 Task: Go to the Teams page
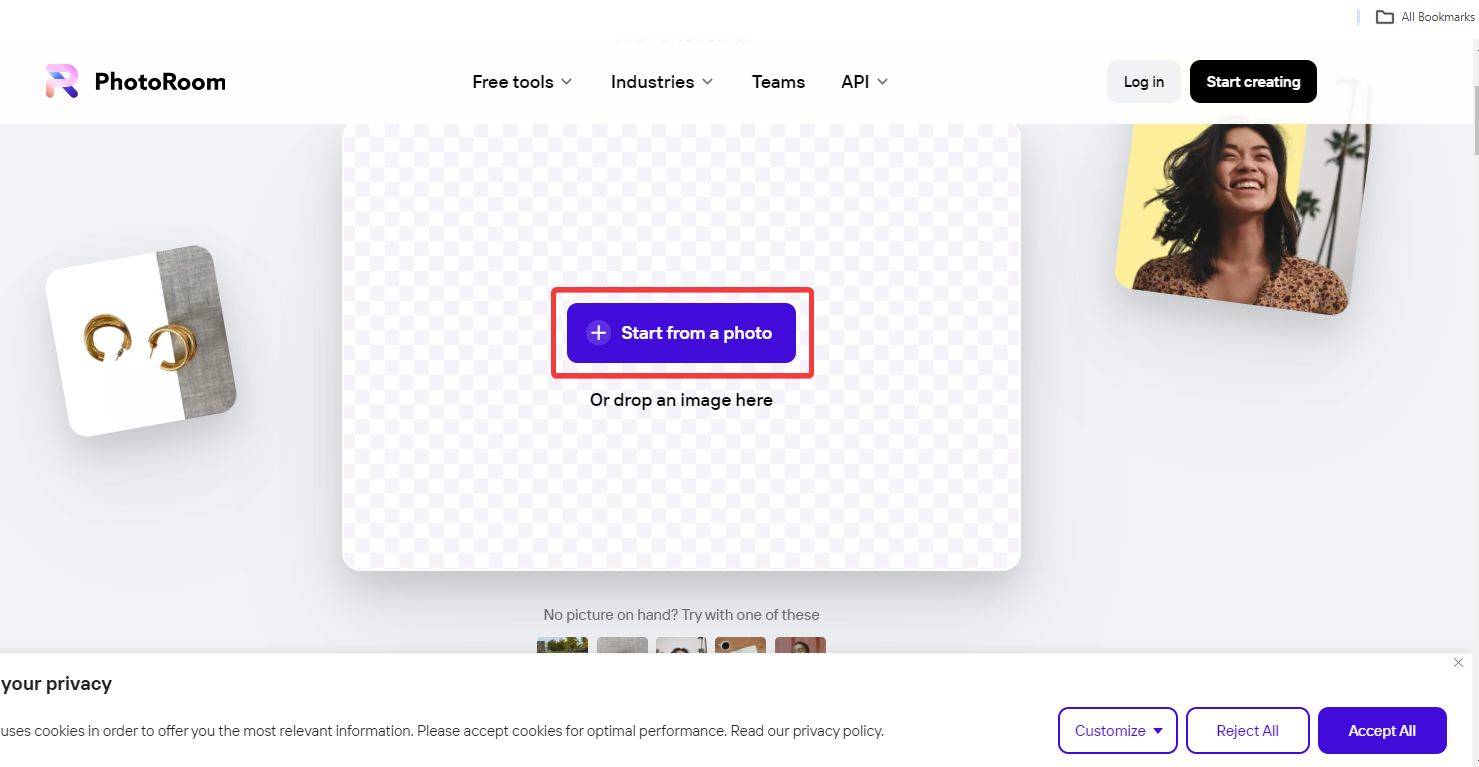[778, 82]
